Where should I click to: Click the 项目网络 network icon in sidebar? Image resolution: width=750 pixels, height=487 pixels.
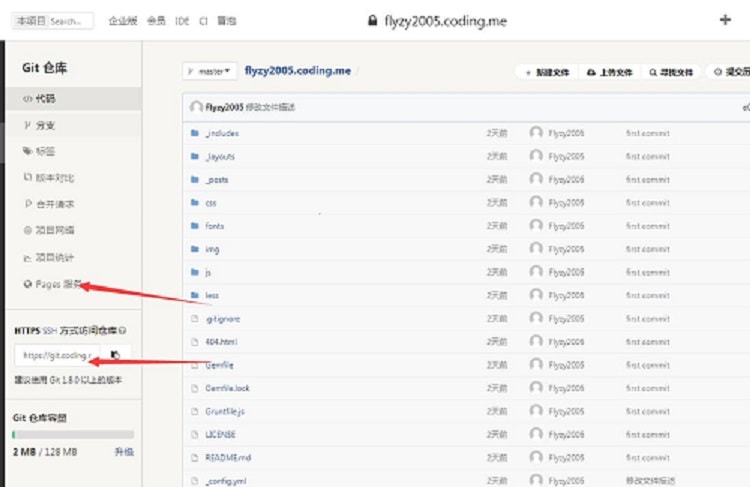[x=28, y=230]
